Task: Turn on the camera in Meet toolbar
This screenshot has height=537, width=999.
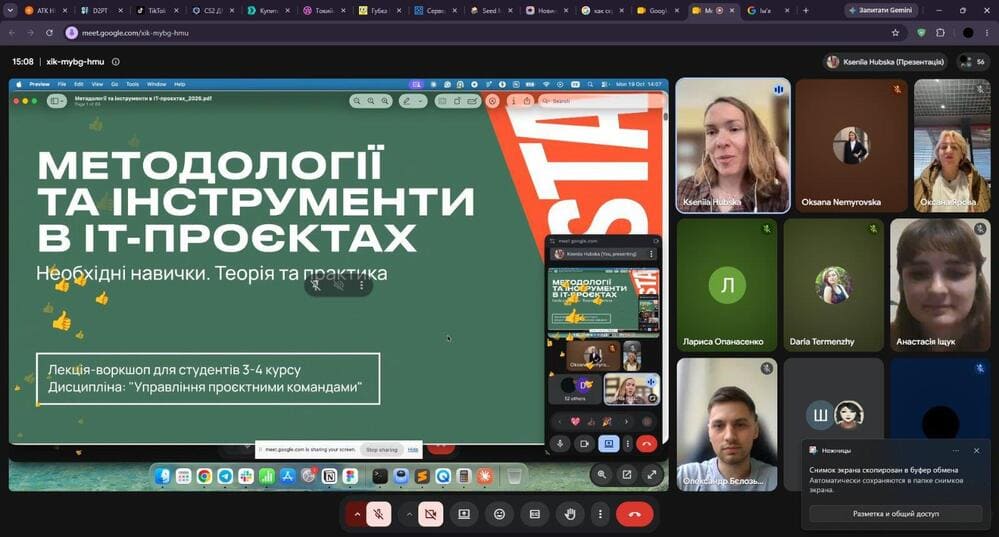Action: pyautogui.click(x=431, y=514)
